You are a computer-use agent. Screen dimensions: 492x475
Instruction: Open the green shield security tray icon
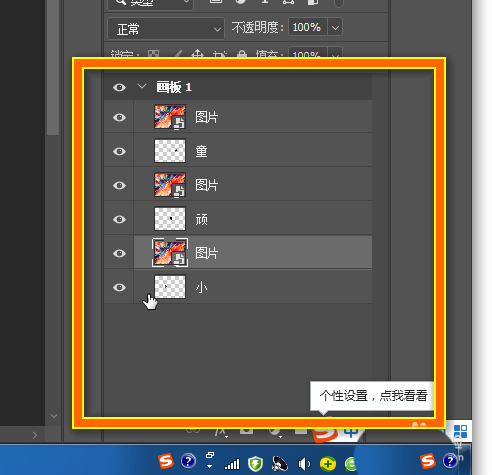(x=256, y=463)
